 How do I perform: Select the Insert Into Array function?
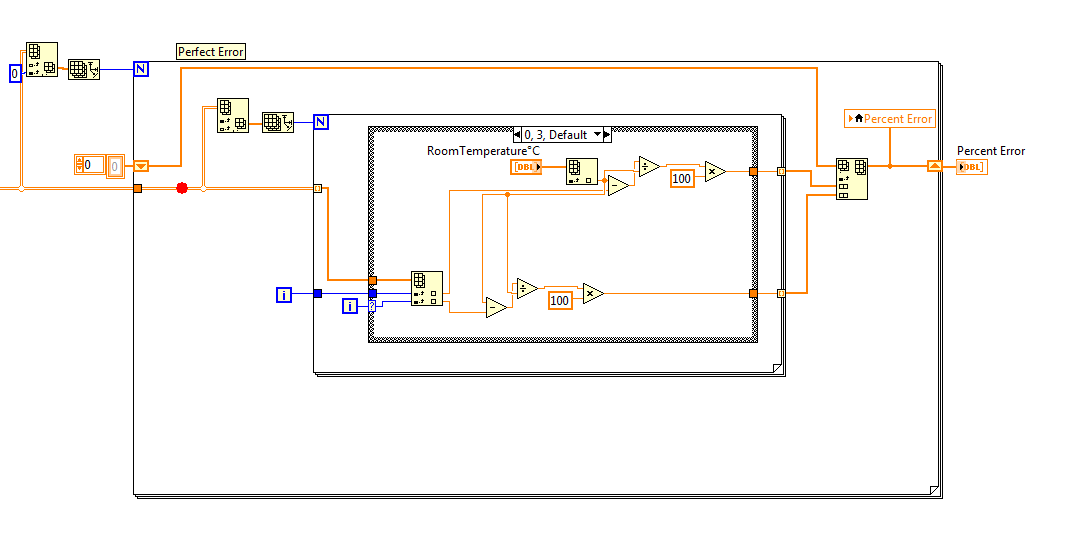[852, 179]
